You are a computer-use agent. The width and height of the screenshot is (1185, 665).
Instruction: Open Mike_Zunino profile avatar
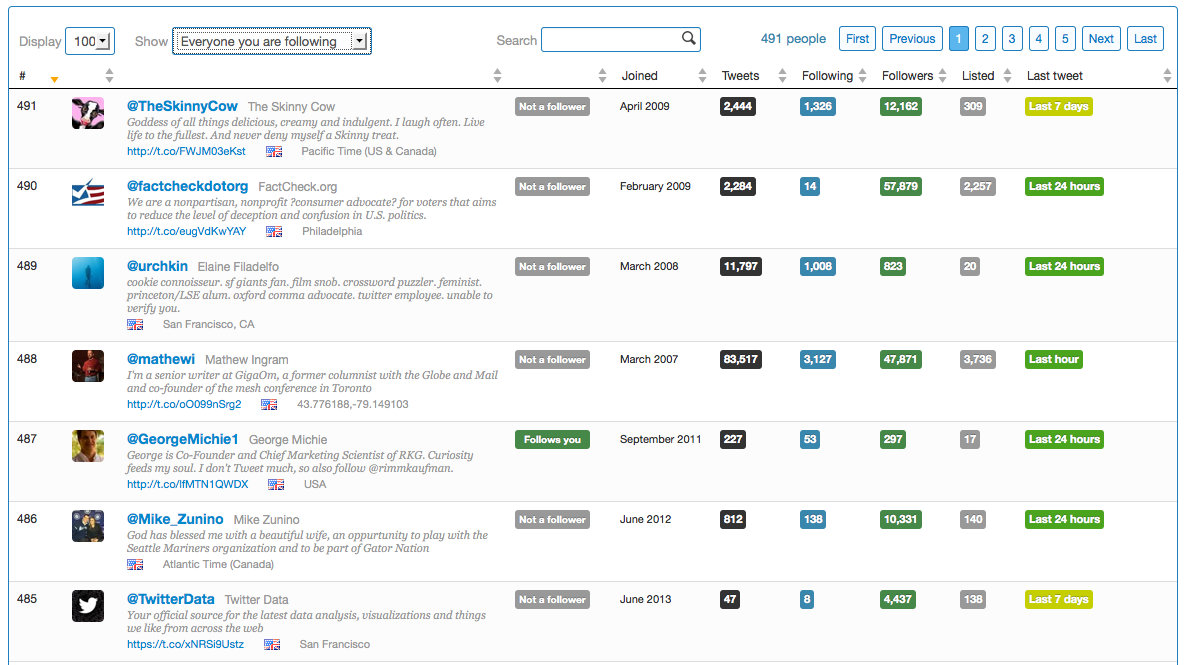point(88,527)
